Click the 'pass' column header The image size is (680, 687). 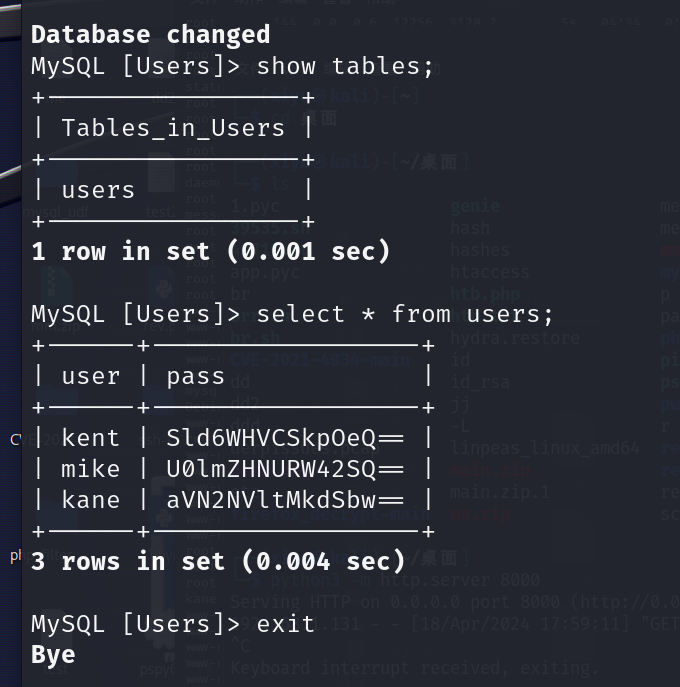195,378
